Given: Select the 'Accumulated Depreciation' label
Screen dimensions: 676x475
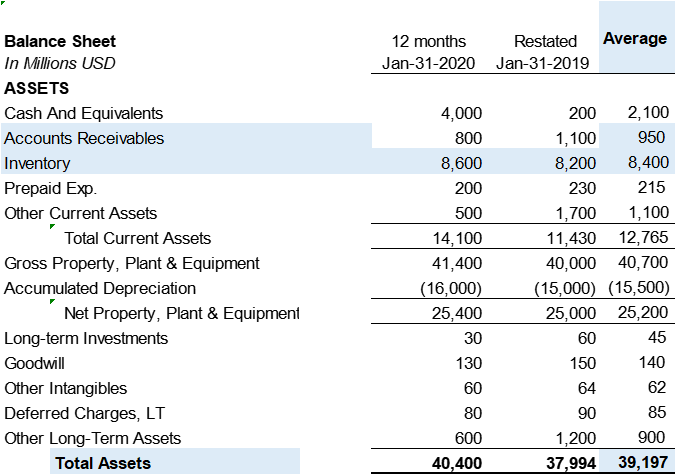Looking at the screenshot, I should pyautogui.click(x=100, y=288).
